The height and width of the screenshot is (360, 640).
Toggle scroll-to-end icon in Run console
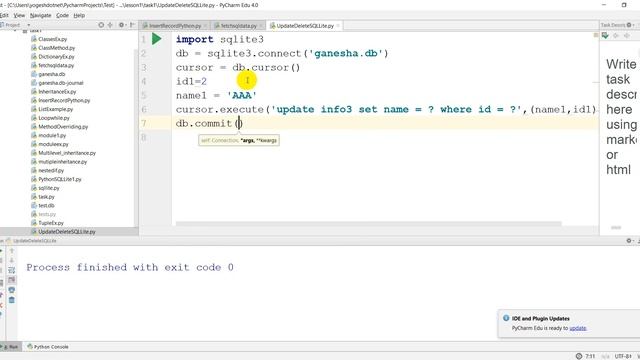click(x=12, y=280)
